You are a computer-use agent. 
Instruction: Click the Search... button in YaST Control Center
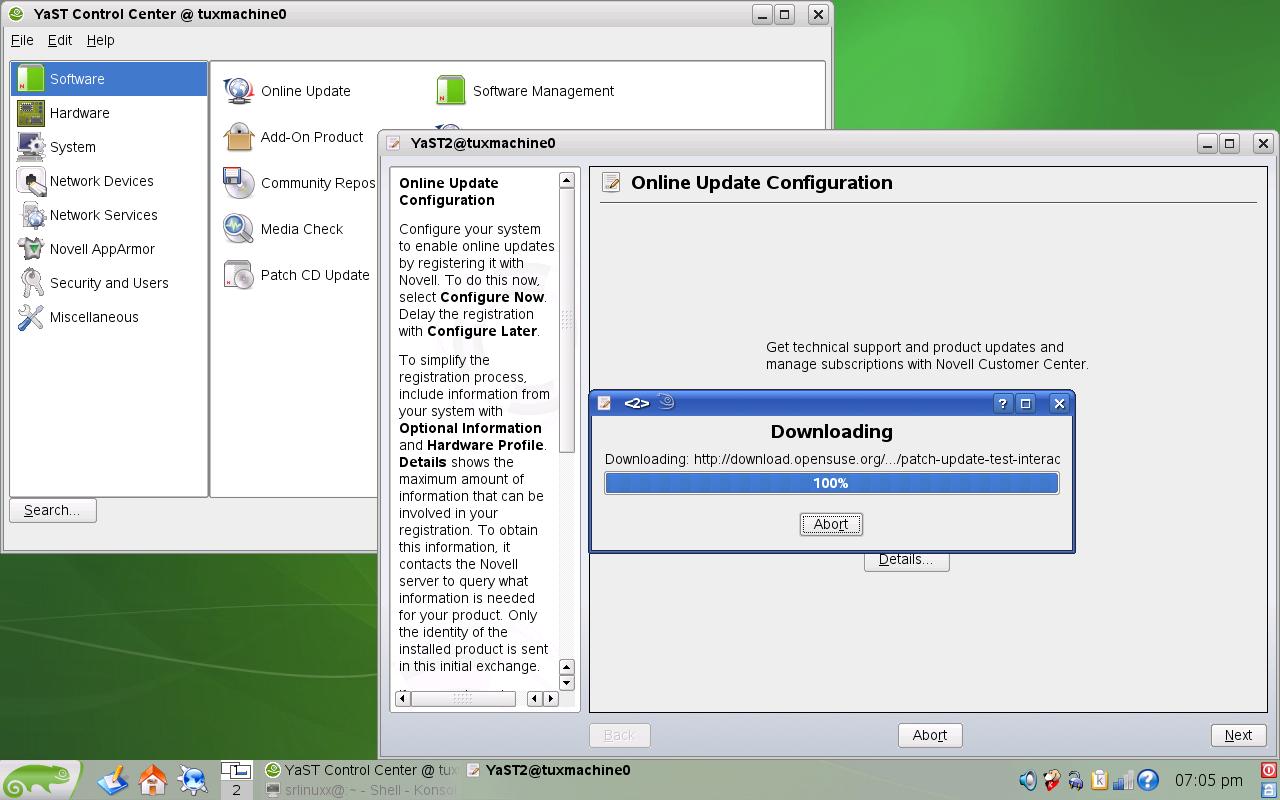(x=53, y=510)
